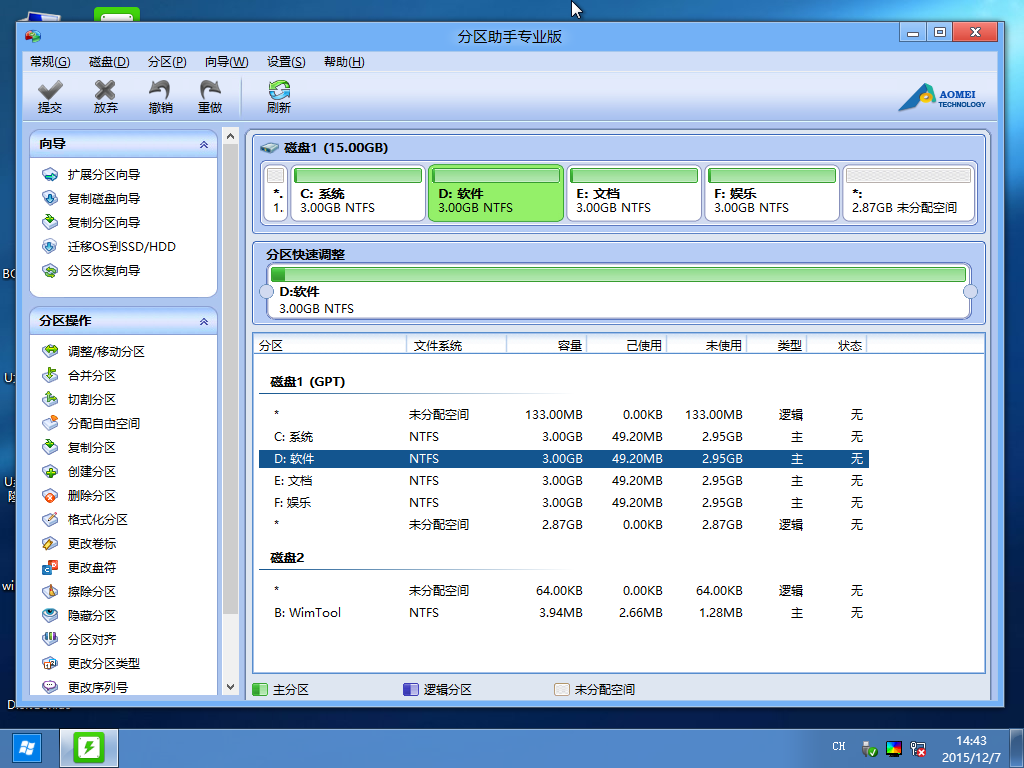The width and height of the screenshot is (1024, 768).
Task: Choose 隐藏分区 operation
Action: (x=79, y=615)
